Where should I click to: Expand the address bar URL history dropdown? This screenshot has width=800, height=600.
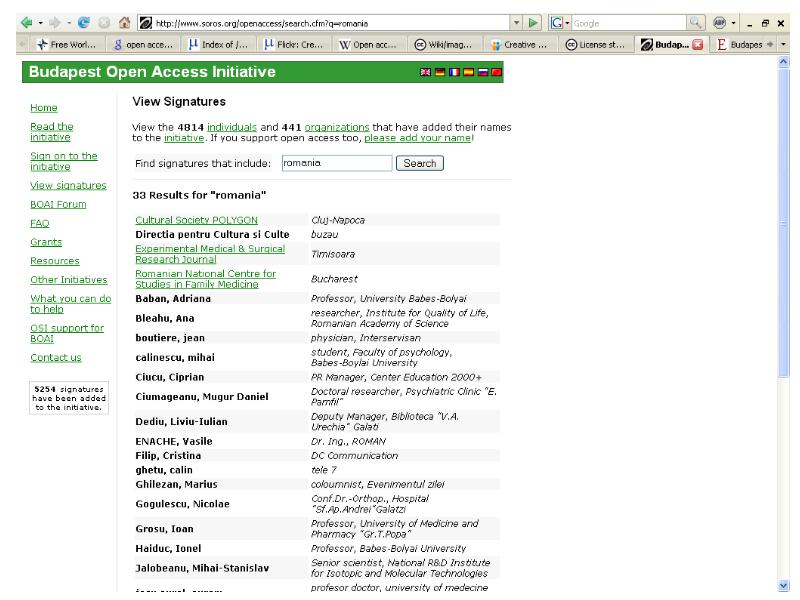517,23
